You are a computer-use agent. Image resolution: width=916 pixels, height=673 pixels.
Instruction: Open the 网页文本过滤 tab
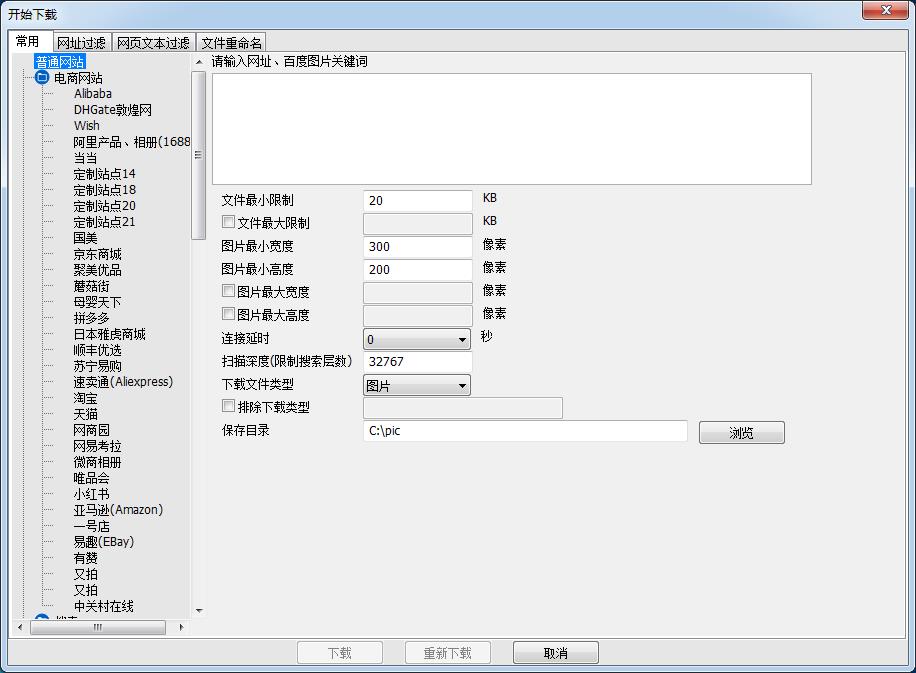point(153,43)
